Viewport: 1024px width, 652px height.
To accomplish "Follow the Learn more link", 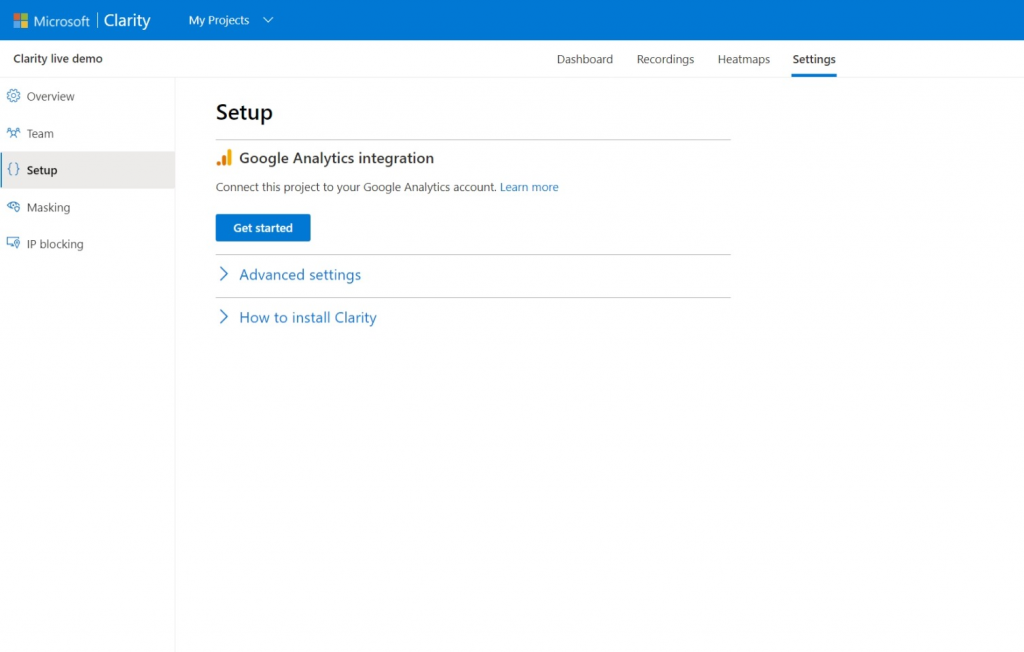I will click(529, 187).
